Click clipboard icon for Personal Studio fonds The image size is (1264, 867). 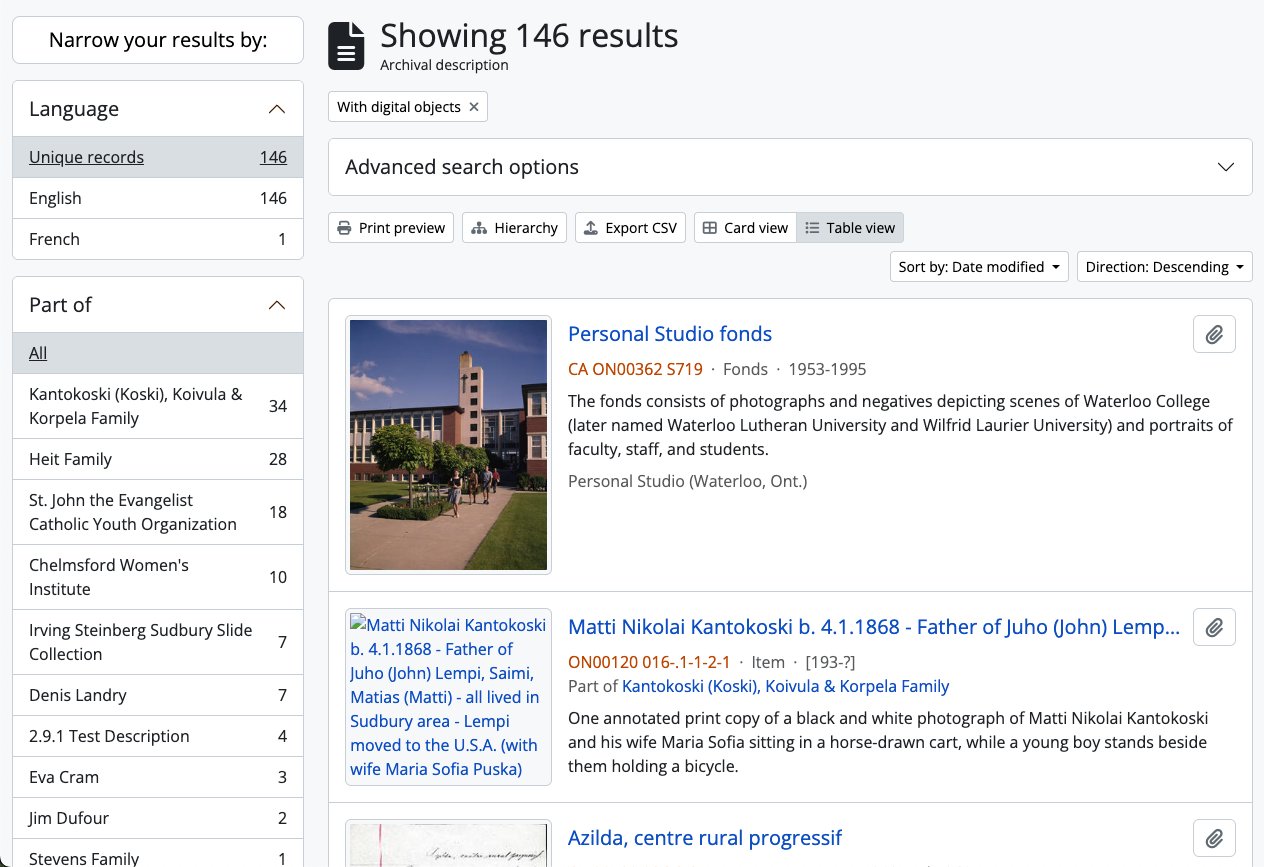pos(1214,335)
